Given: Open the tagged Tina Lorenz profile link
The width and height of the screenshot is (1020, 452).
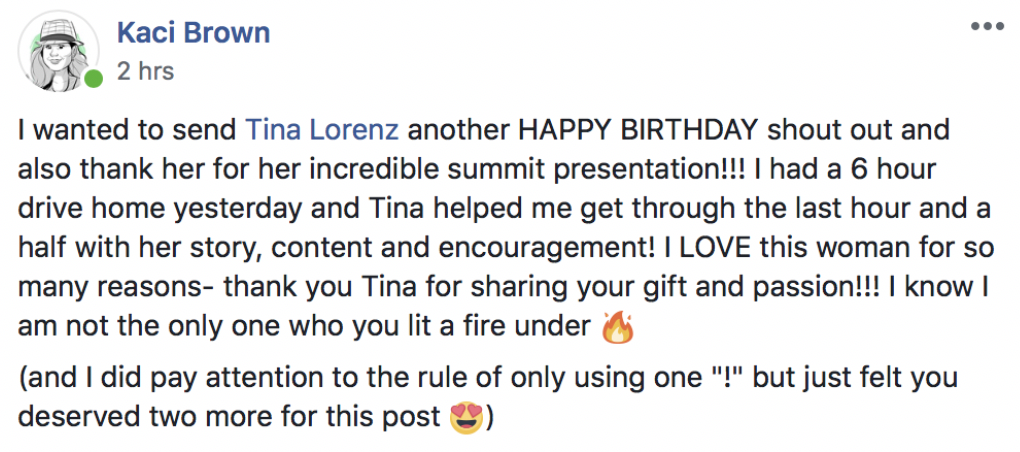Looking at the screenshot, I should point(323,130).
